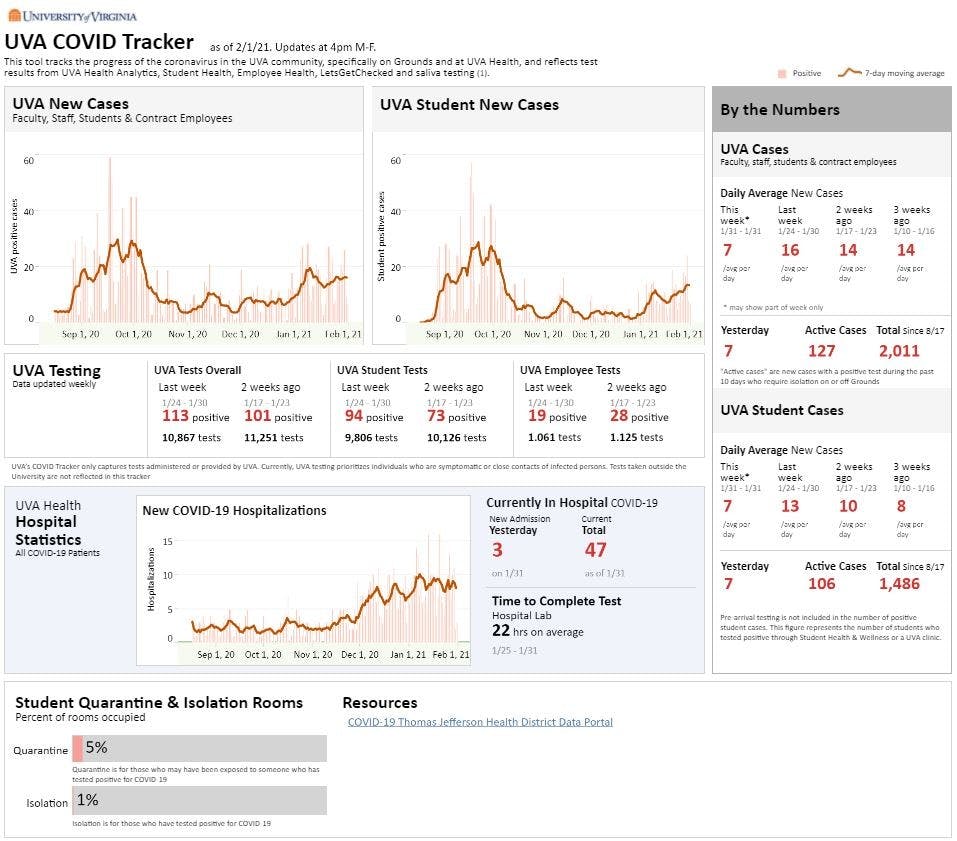Click the UVA Student New Cases chart title
Screen dimensions: 957x841
(469, 104)
